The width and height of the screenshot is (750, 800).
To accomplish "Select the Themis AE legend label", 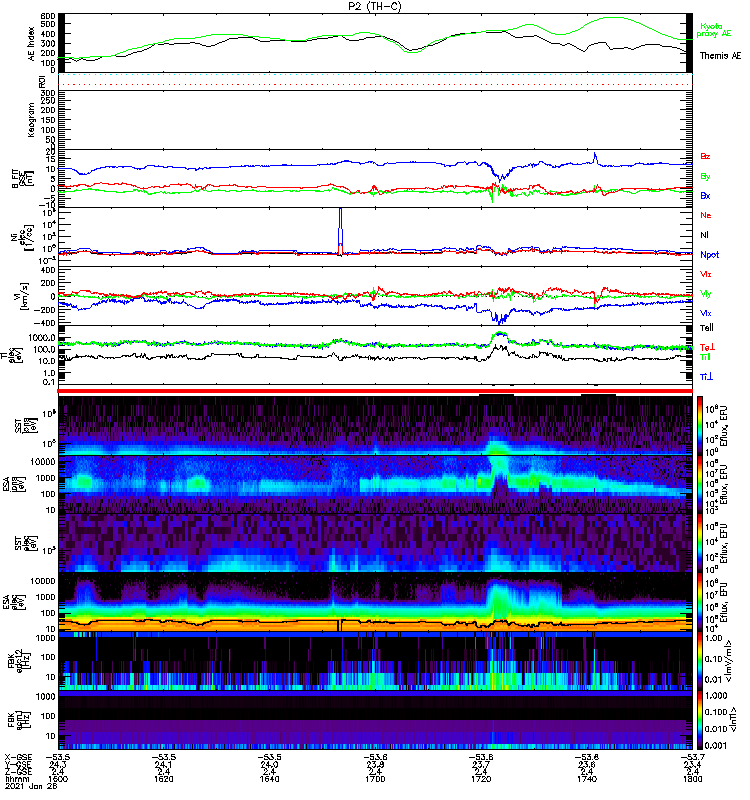I will pyautogui.click(x=720, y=56).
